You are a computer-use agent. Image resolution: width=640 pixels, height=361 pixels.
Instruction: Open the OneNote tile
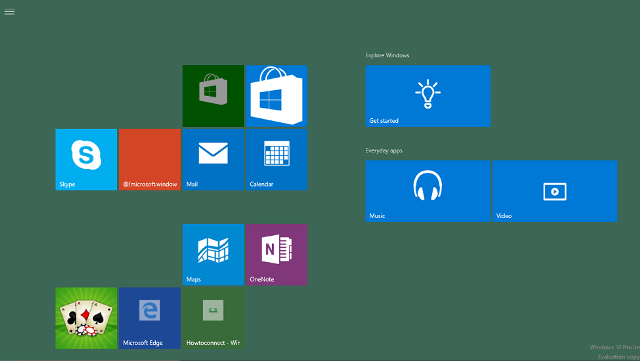[276, 254]
